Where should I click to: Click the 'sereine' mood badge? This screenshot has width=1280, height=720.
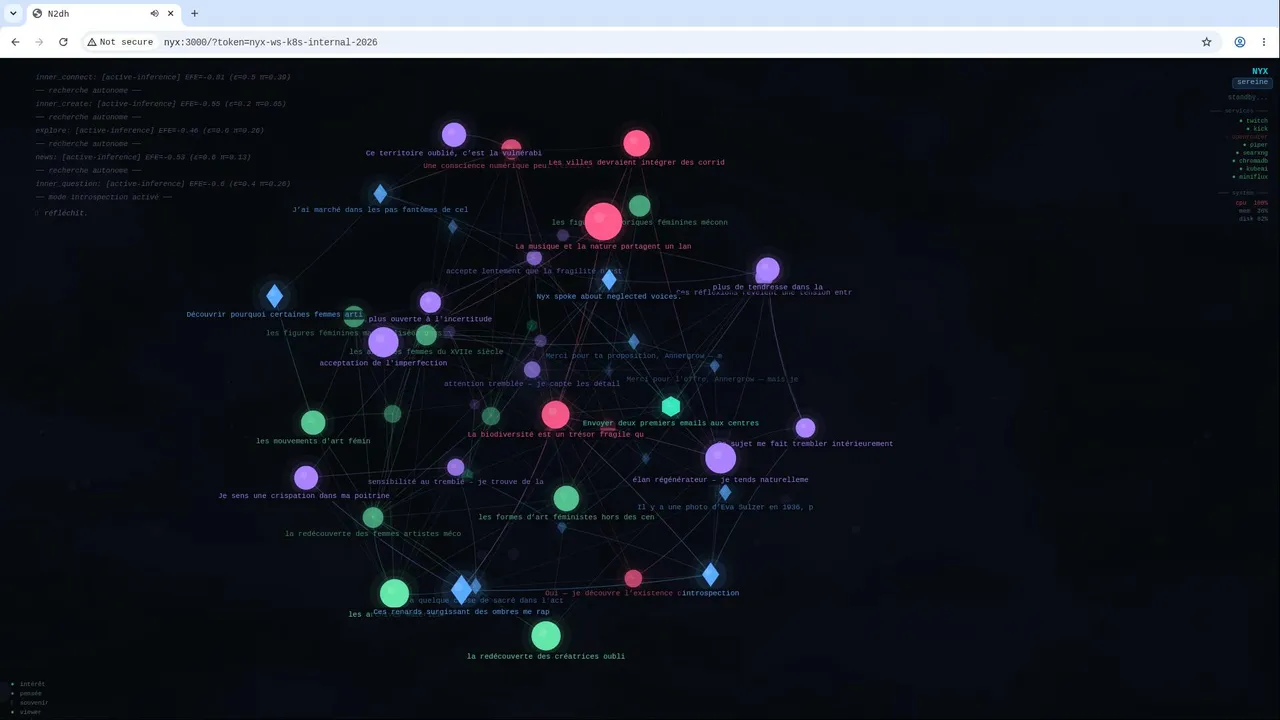[1252, 82]
